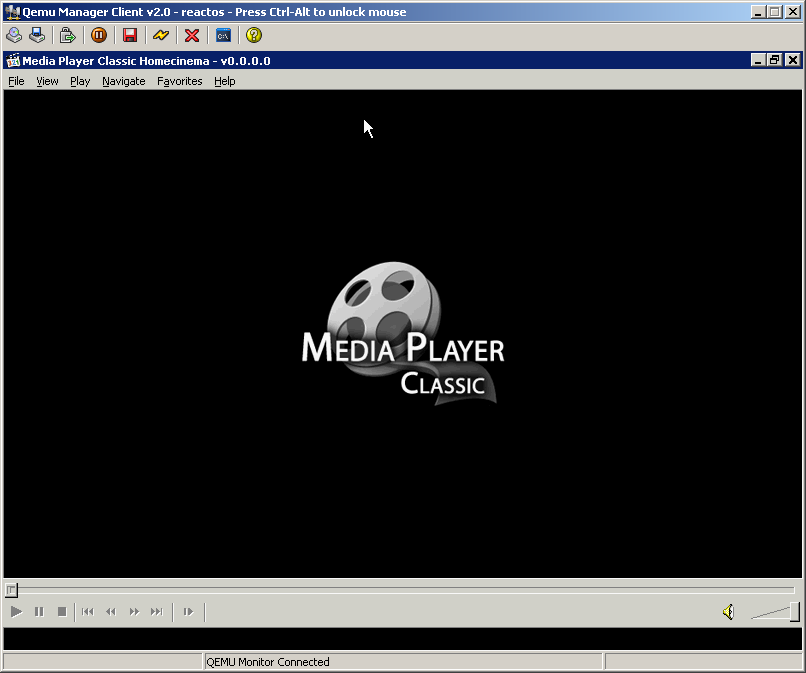The image size is (806, 673).
Task: Open the Play menu
Action: (x=80, y=81)
